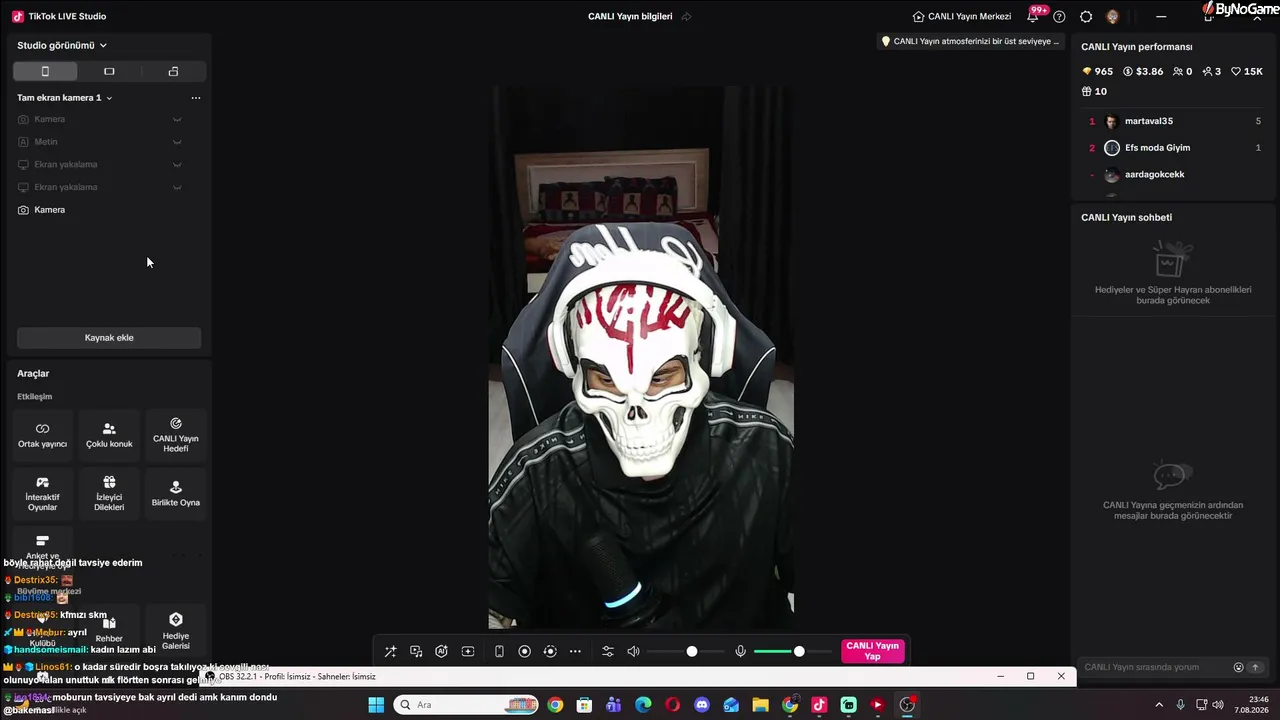Click the 15K likes stat

tap(1247, 72)
